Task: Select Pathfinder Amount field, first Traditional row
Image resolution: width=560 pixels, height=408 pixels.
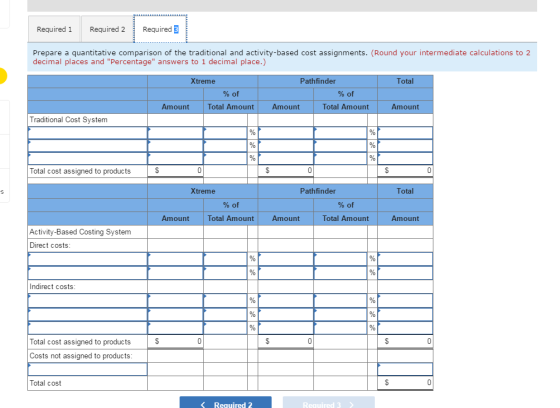Action: [286, 133]
